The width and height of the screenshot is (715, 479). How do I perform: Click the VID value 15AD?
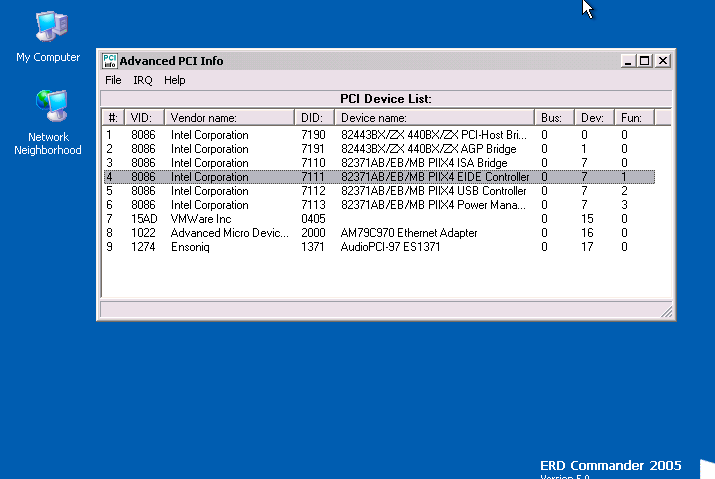tap(144, 219)
